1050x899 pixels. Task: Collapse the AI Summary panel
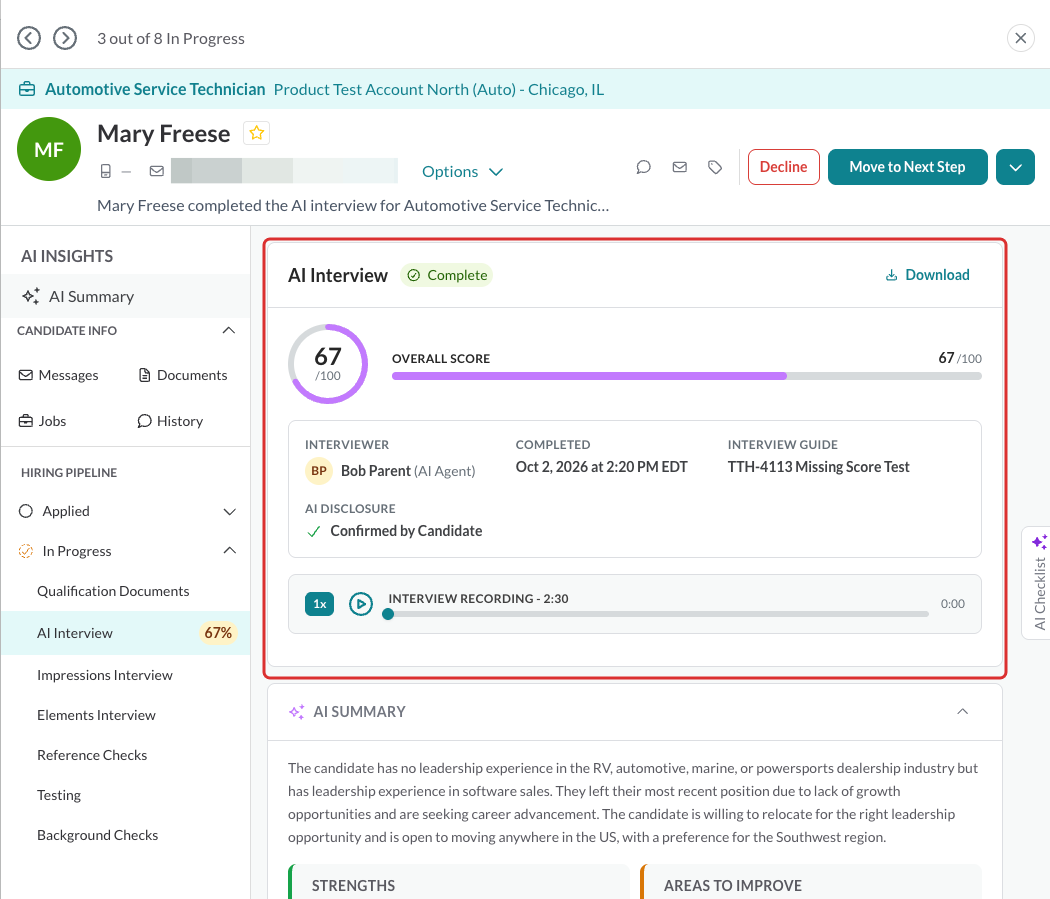pyautogui.click(x=962, y=712)
